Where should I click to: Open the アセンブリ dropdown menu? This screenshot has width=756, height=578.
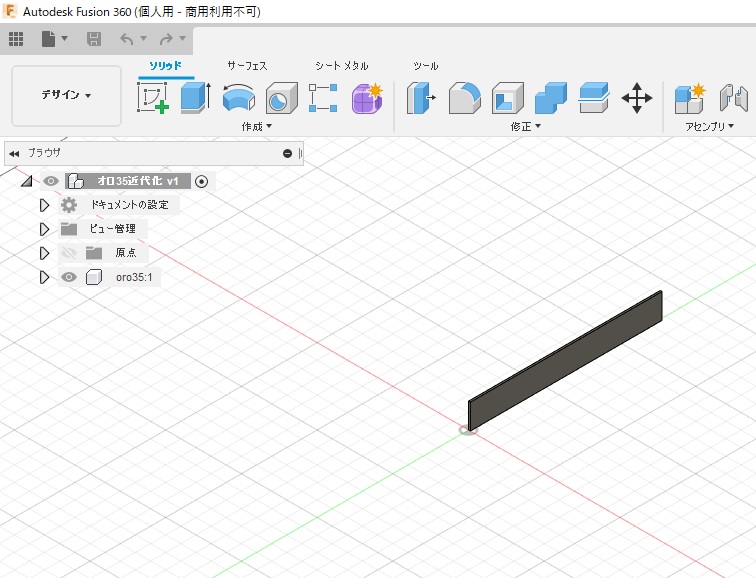click(710, 126)
